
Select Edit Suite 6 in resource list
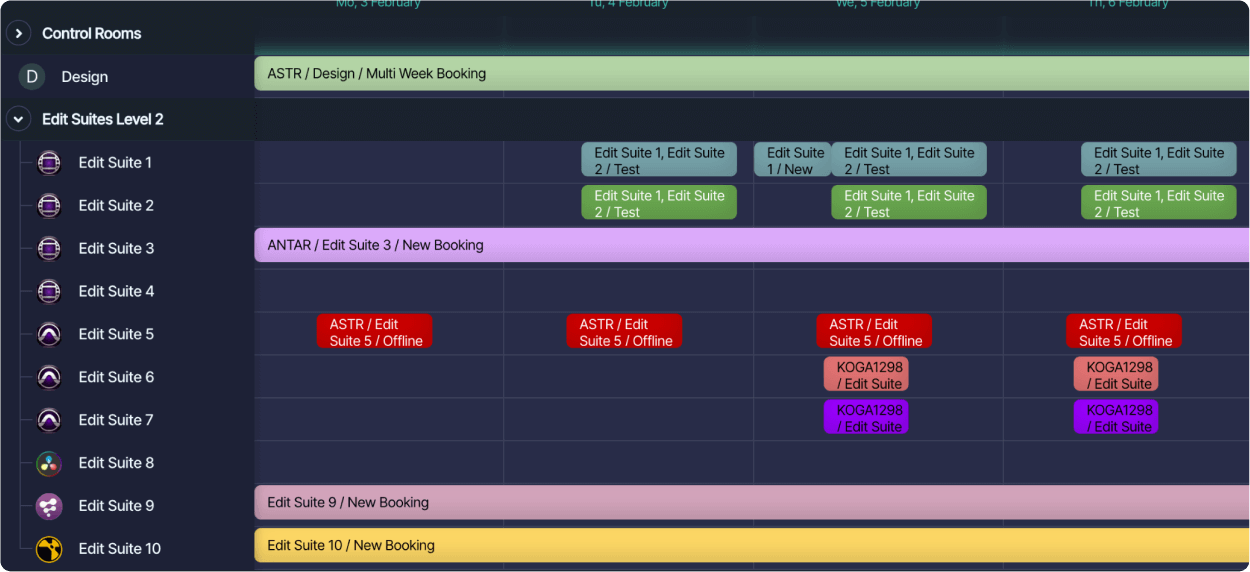pos(117,378)
